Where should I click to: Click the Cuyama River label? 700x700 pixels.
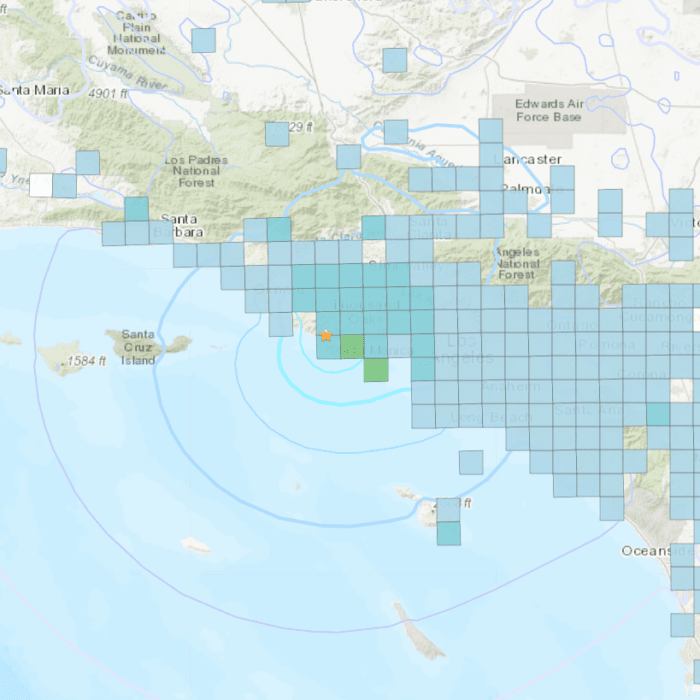pos(128,73)
